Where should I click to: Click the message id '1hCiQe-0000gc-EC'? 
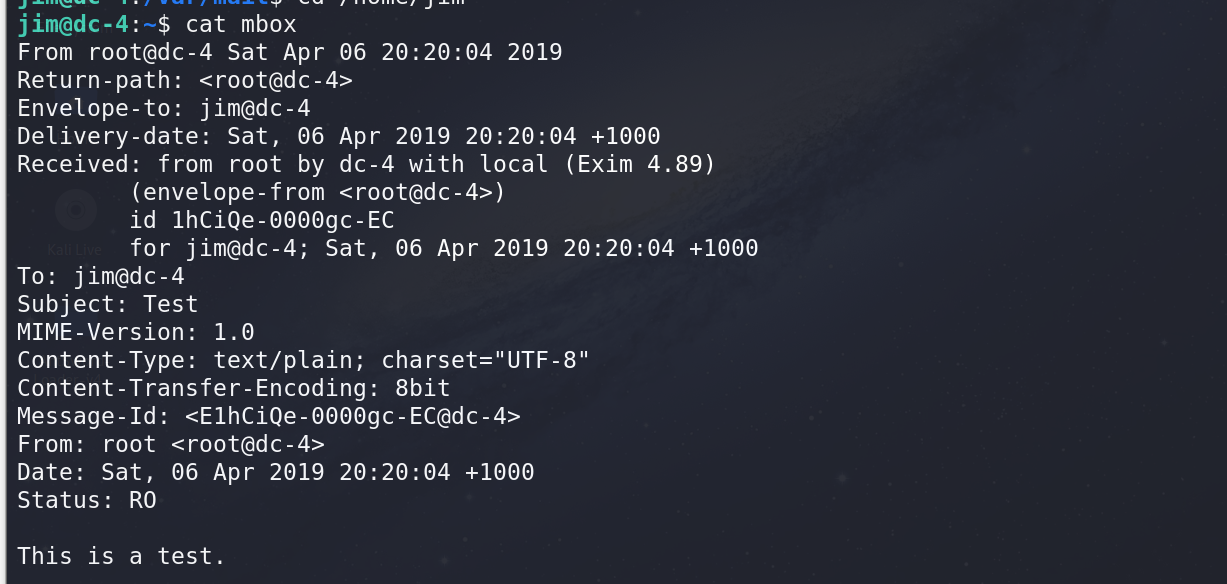[283, 220]
